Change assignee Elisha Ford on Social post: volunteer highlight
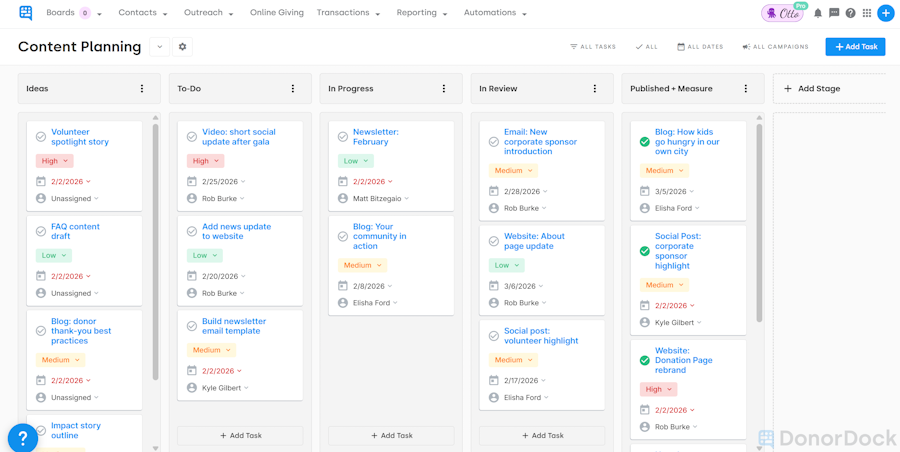Image resolution: width=900 pixels, height=452 pixels. pyautogui.click(x=526, y=397)
